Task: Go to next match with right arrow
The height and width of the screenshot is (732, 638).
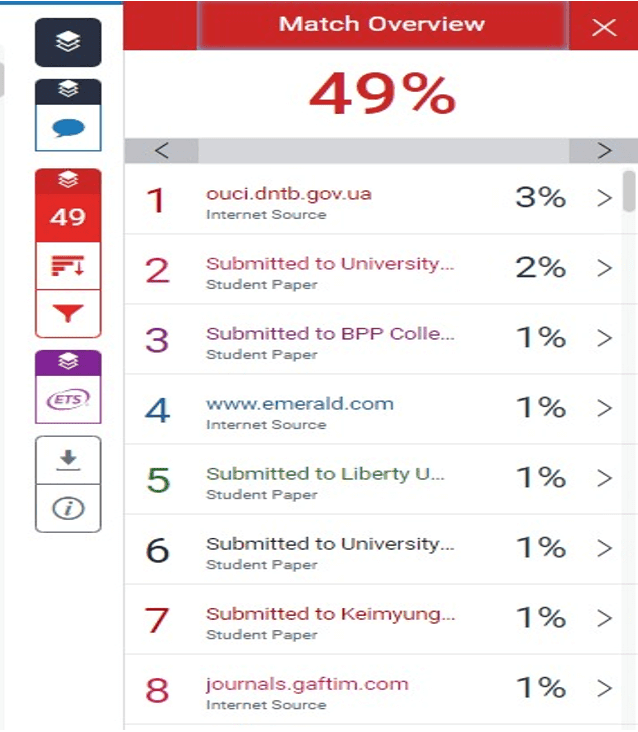Action: (x=604, y=151)
